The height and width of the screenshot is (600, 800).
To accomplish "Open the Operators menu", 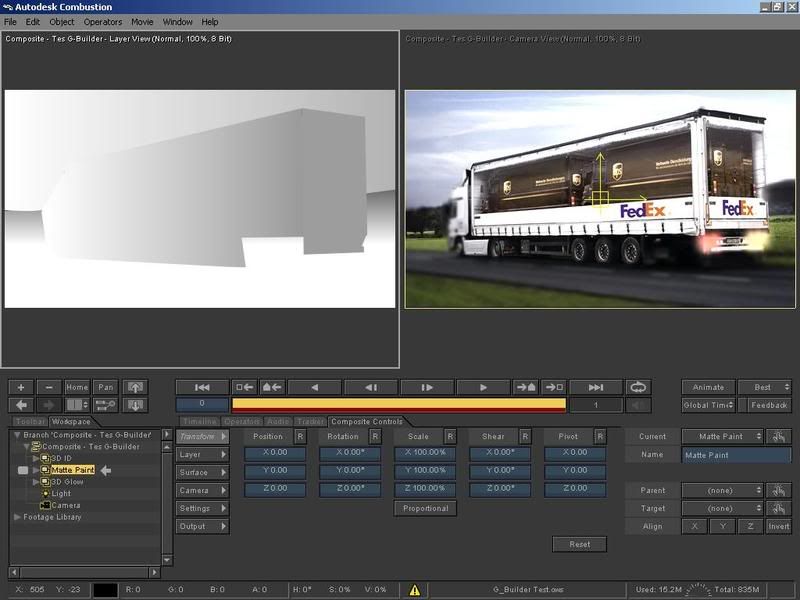I will point(103,22).
